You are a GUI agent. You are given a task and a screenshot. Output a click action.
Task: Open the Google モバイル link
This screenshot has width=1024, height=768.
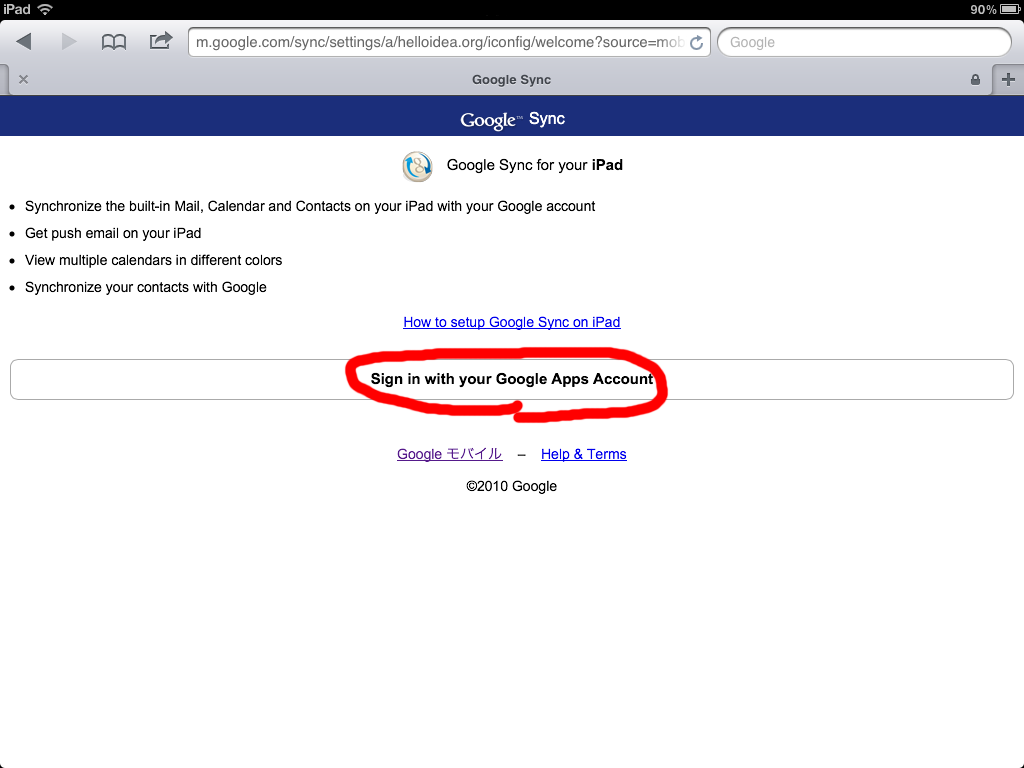pyautogui.click(x=449, y=455)
